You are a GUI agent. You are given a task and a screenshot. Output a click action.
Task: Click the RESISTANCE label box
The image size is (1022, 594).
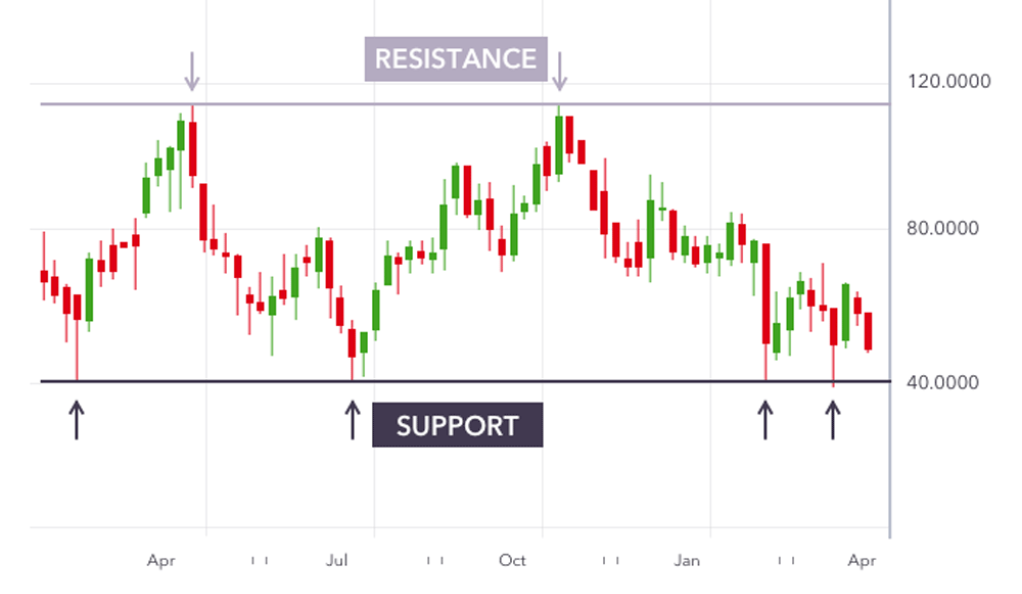(456, 59)
